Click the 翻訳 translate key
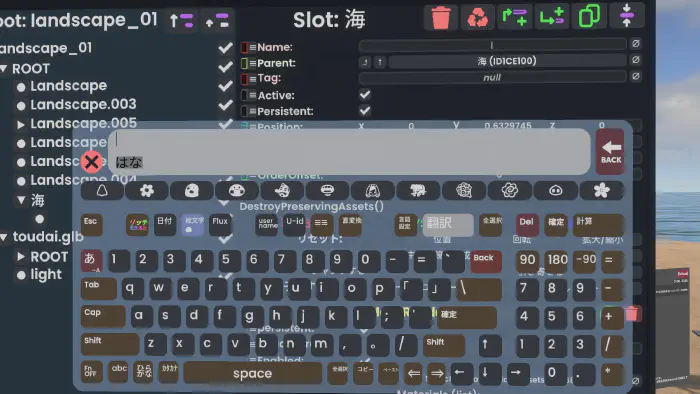This screenshot has height=394, width=700. point(448,225)
